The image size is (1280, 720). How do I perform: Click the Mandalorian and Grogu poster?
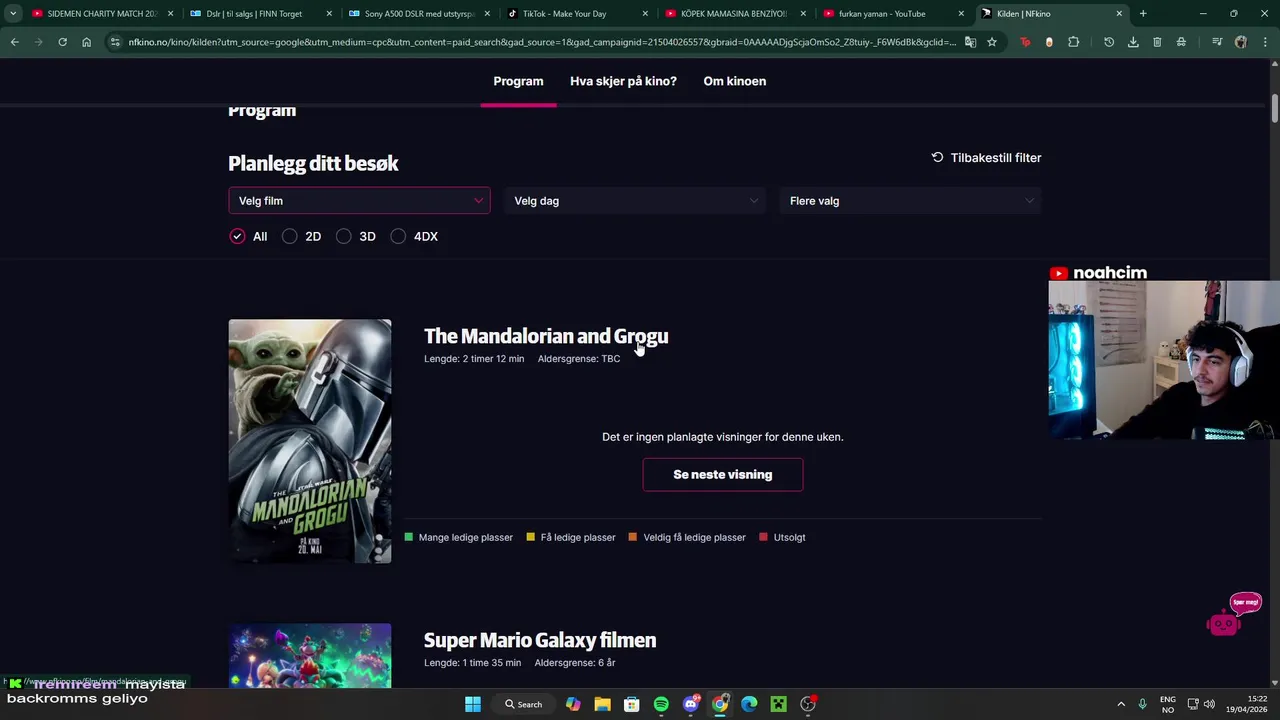click(310, 441)
